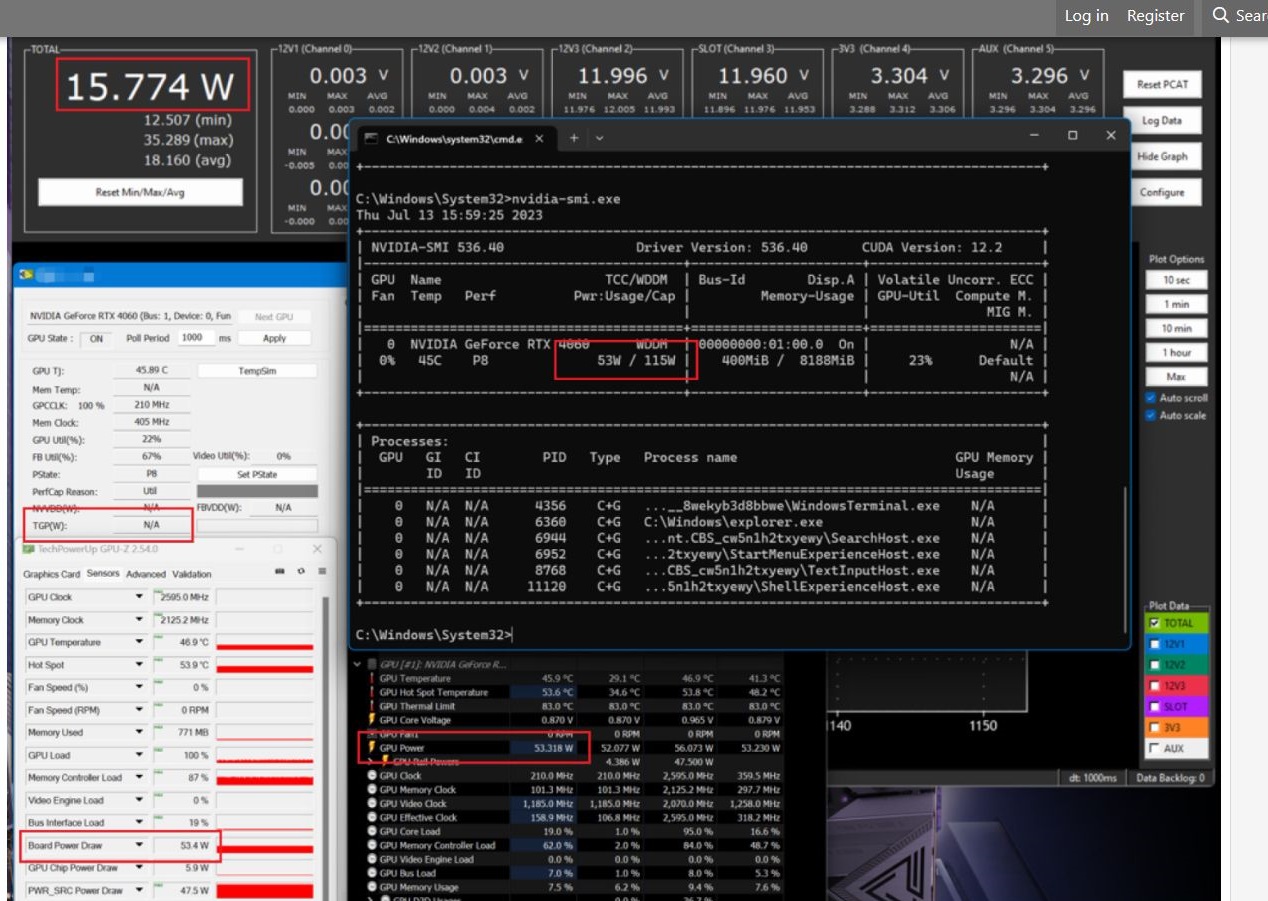Click icon beside GPU Memory Controller Load row
1268x901 pixels.
[372, 845]
